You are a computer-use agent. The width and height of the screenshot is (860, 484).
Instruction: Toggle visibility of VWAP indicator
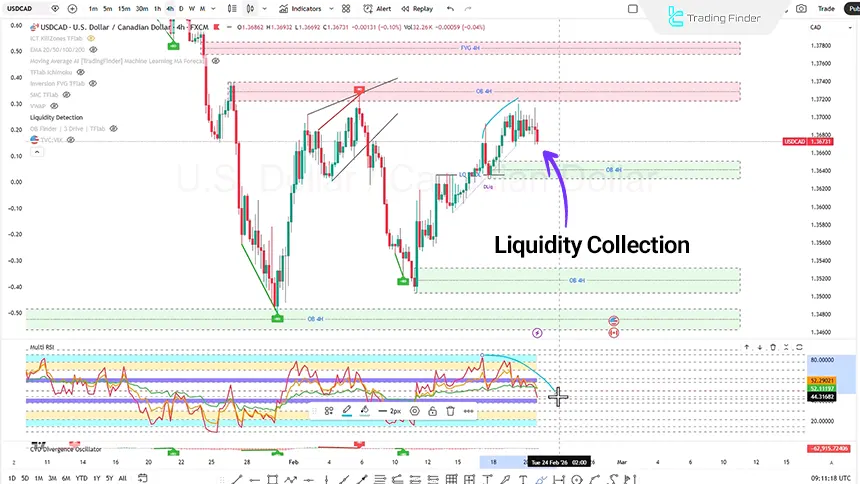point(54,106)
